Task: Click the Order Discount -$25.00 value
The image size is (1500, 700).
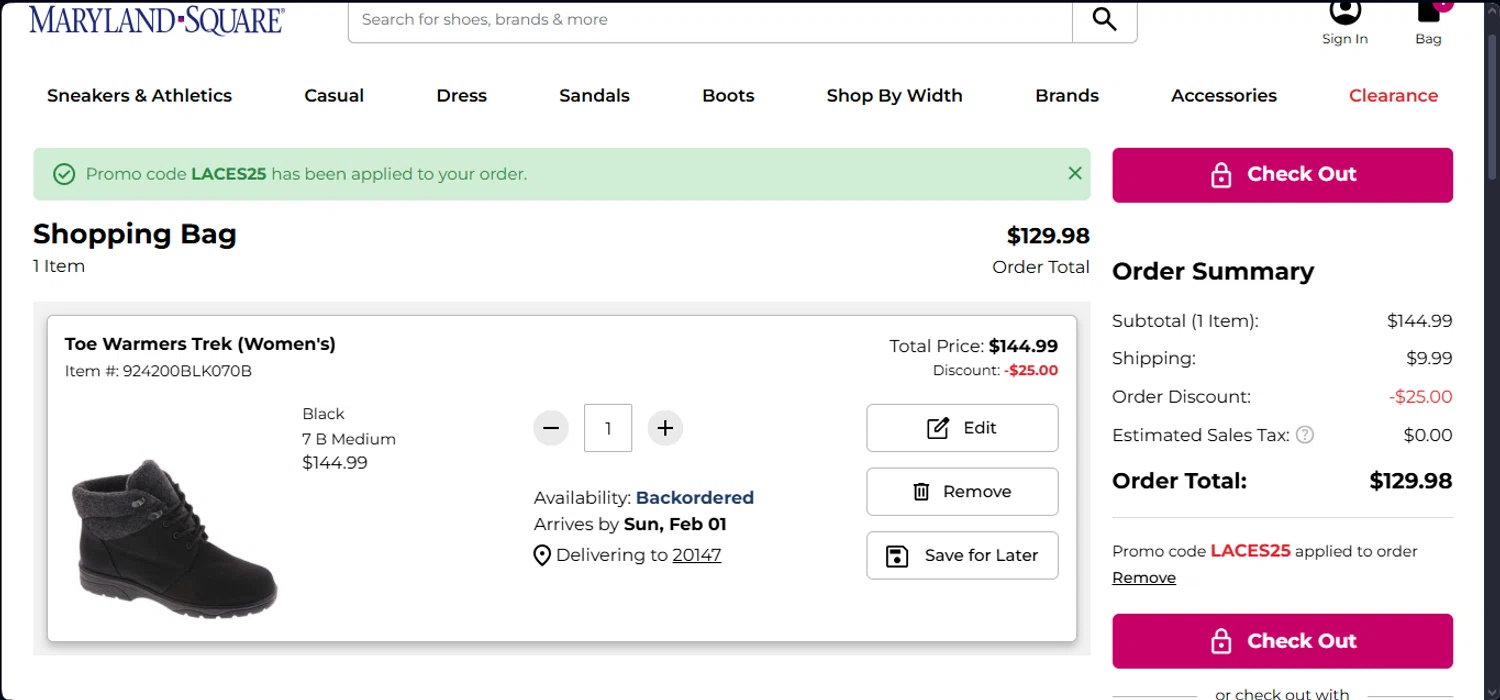Action: coord(1420,397)
